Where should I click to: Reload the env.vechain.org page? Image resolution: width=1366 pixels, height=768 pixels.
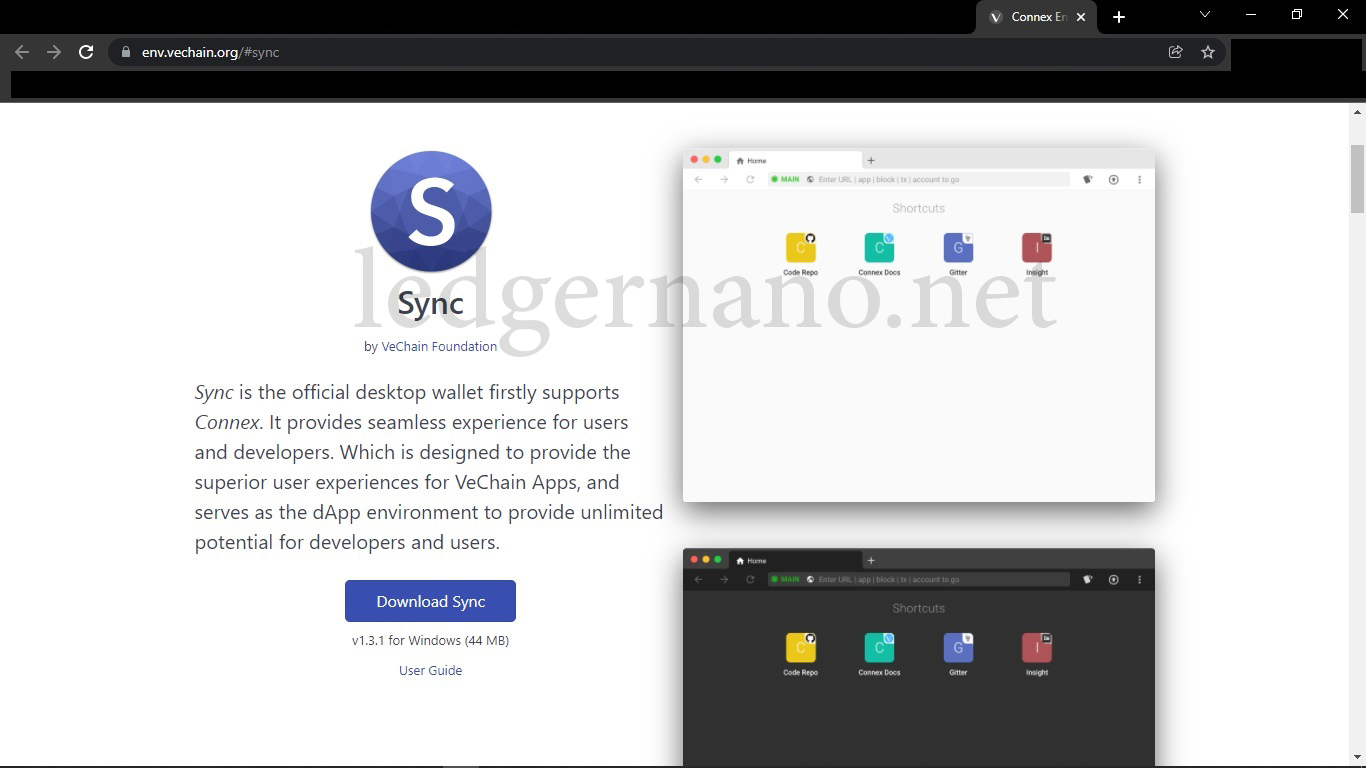pyautogui.click(x=86, y=52)
